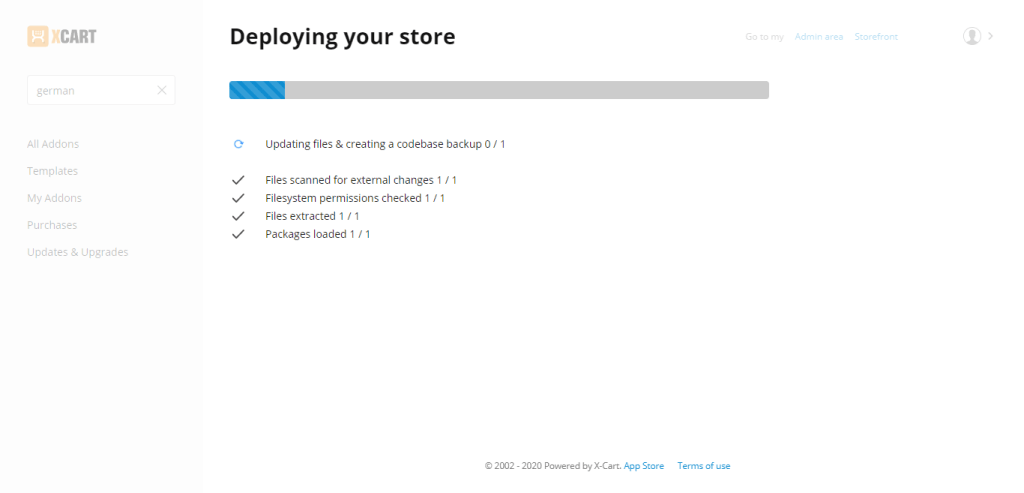Clear the german search field
The image size is (1024, 493).
click(162, 90)
